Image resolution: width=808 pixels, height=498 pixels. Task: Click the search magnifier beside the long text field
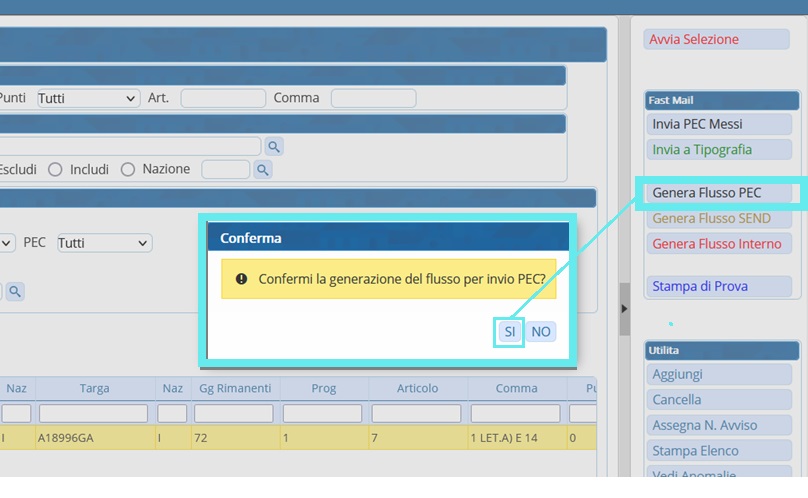pyautogui.click(x=273, y=147)
